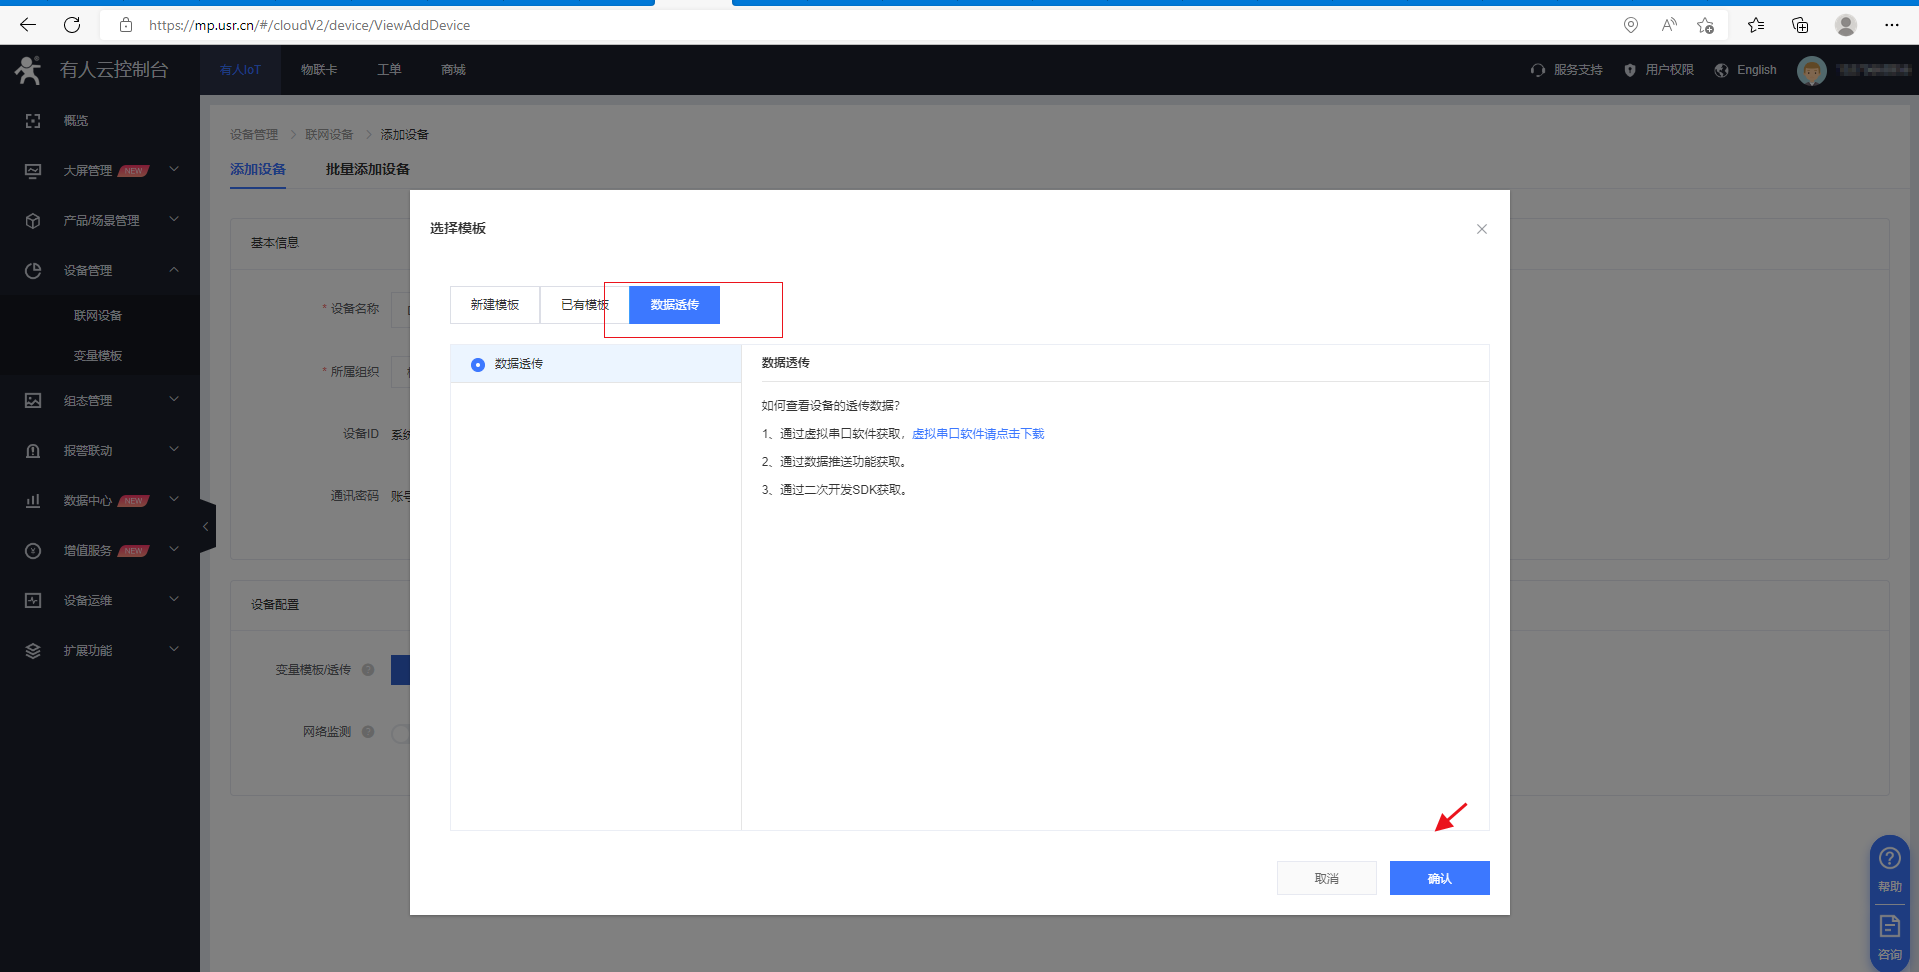Select the 数据透传 radio option
1919x972 pixels.
tap(478, 365)
